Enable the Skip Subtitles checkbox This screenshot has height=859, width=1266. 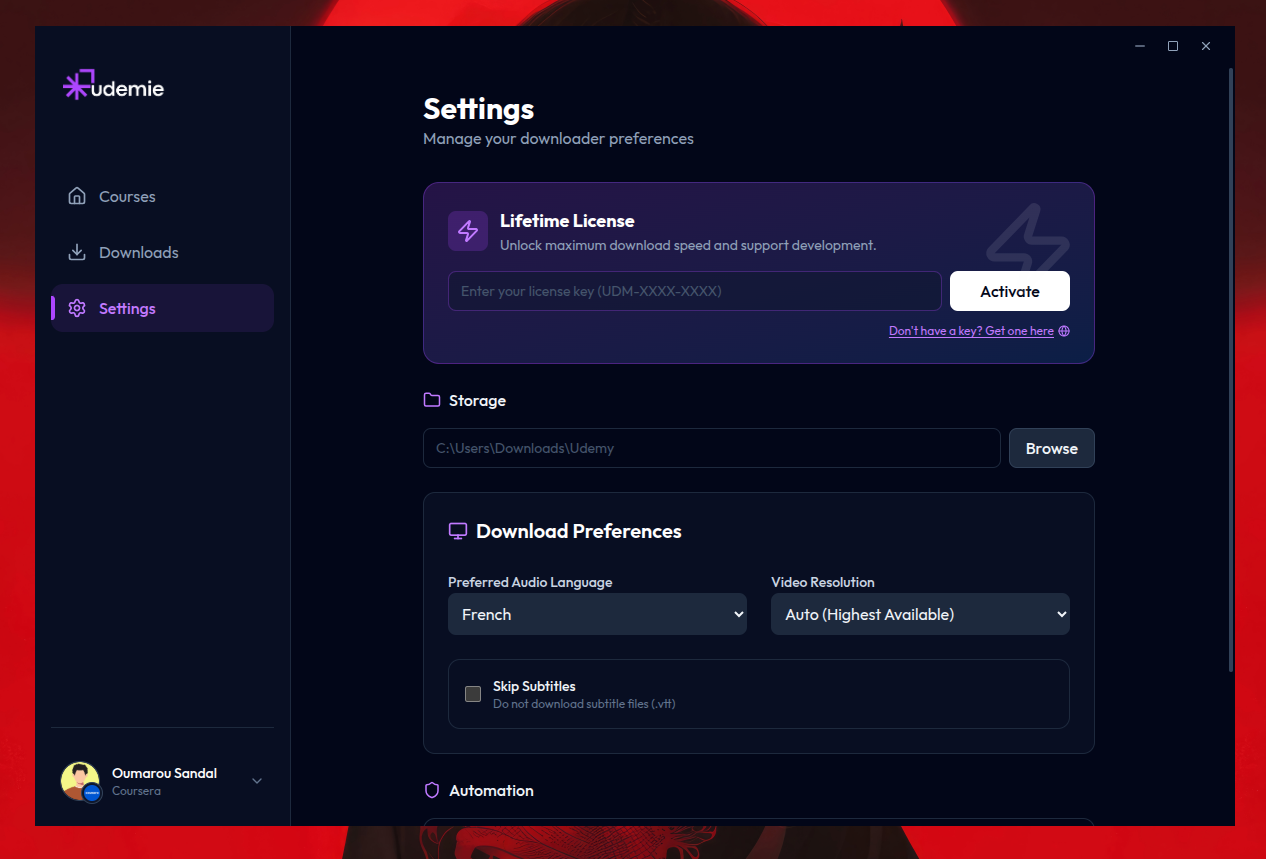tap(472, 693)
